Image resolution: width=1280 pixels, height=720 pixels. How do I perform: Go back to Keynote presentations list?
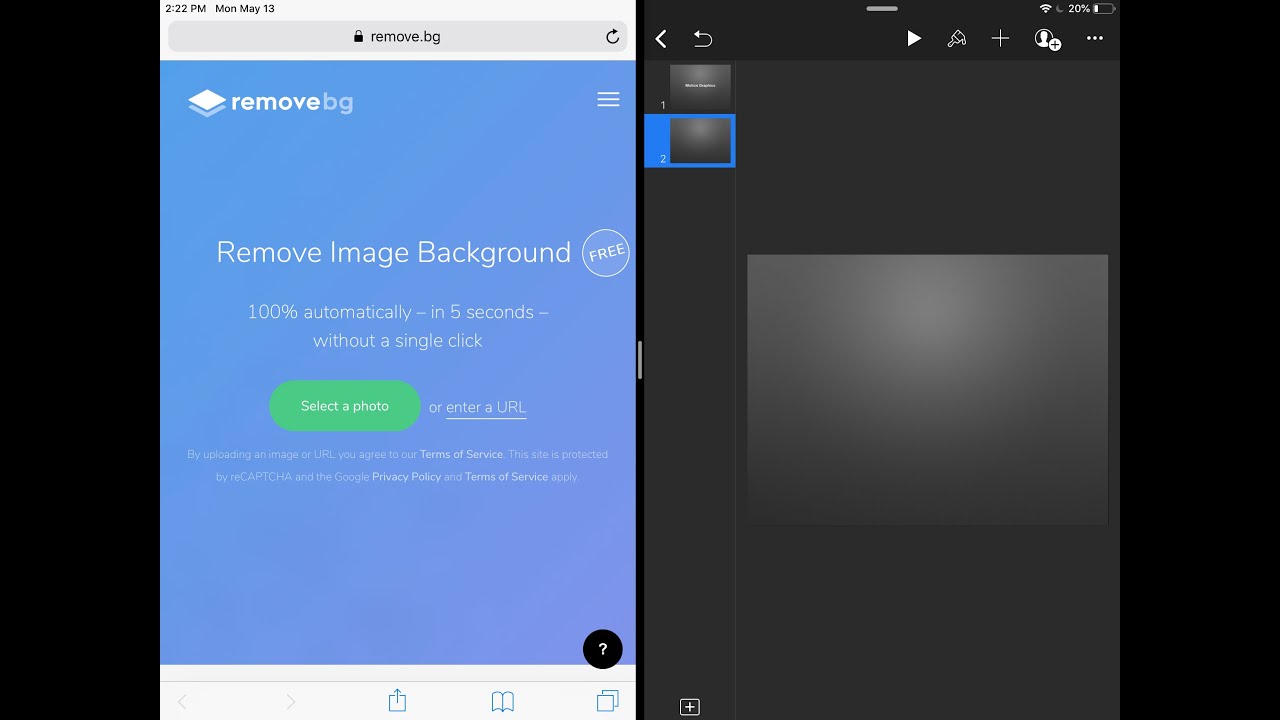pos(661,39)
